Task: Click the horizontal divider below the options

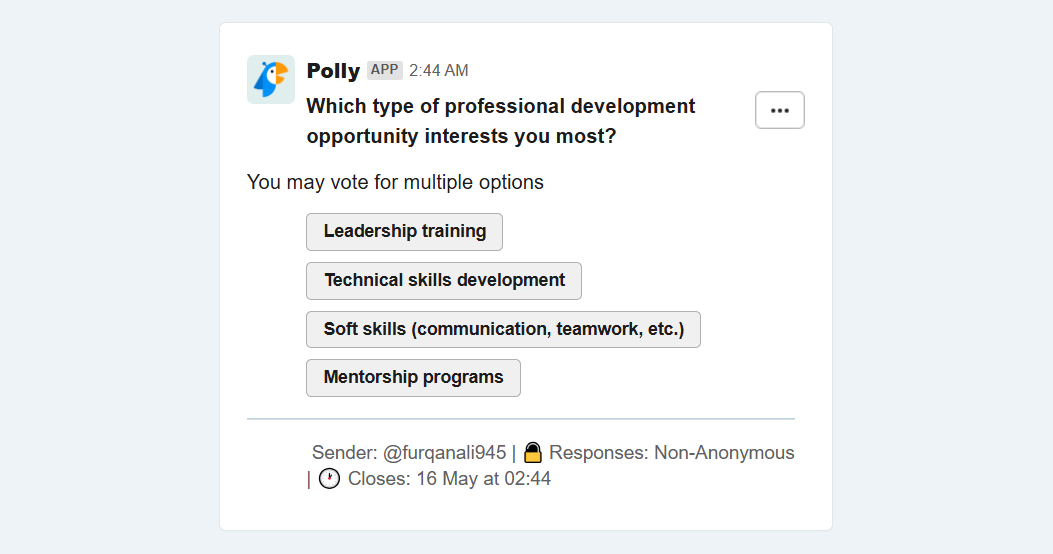Action: (520, 418)
